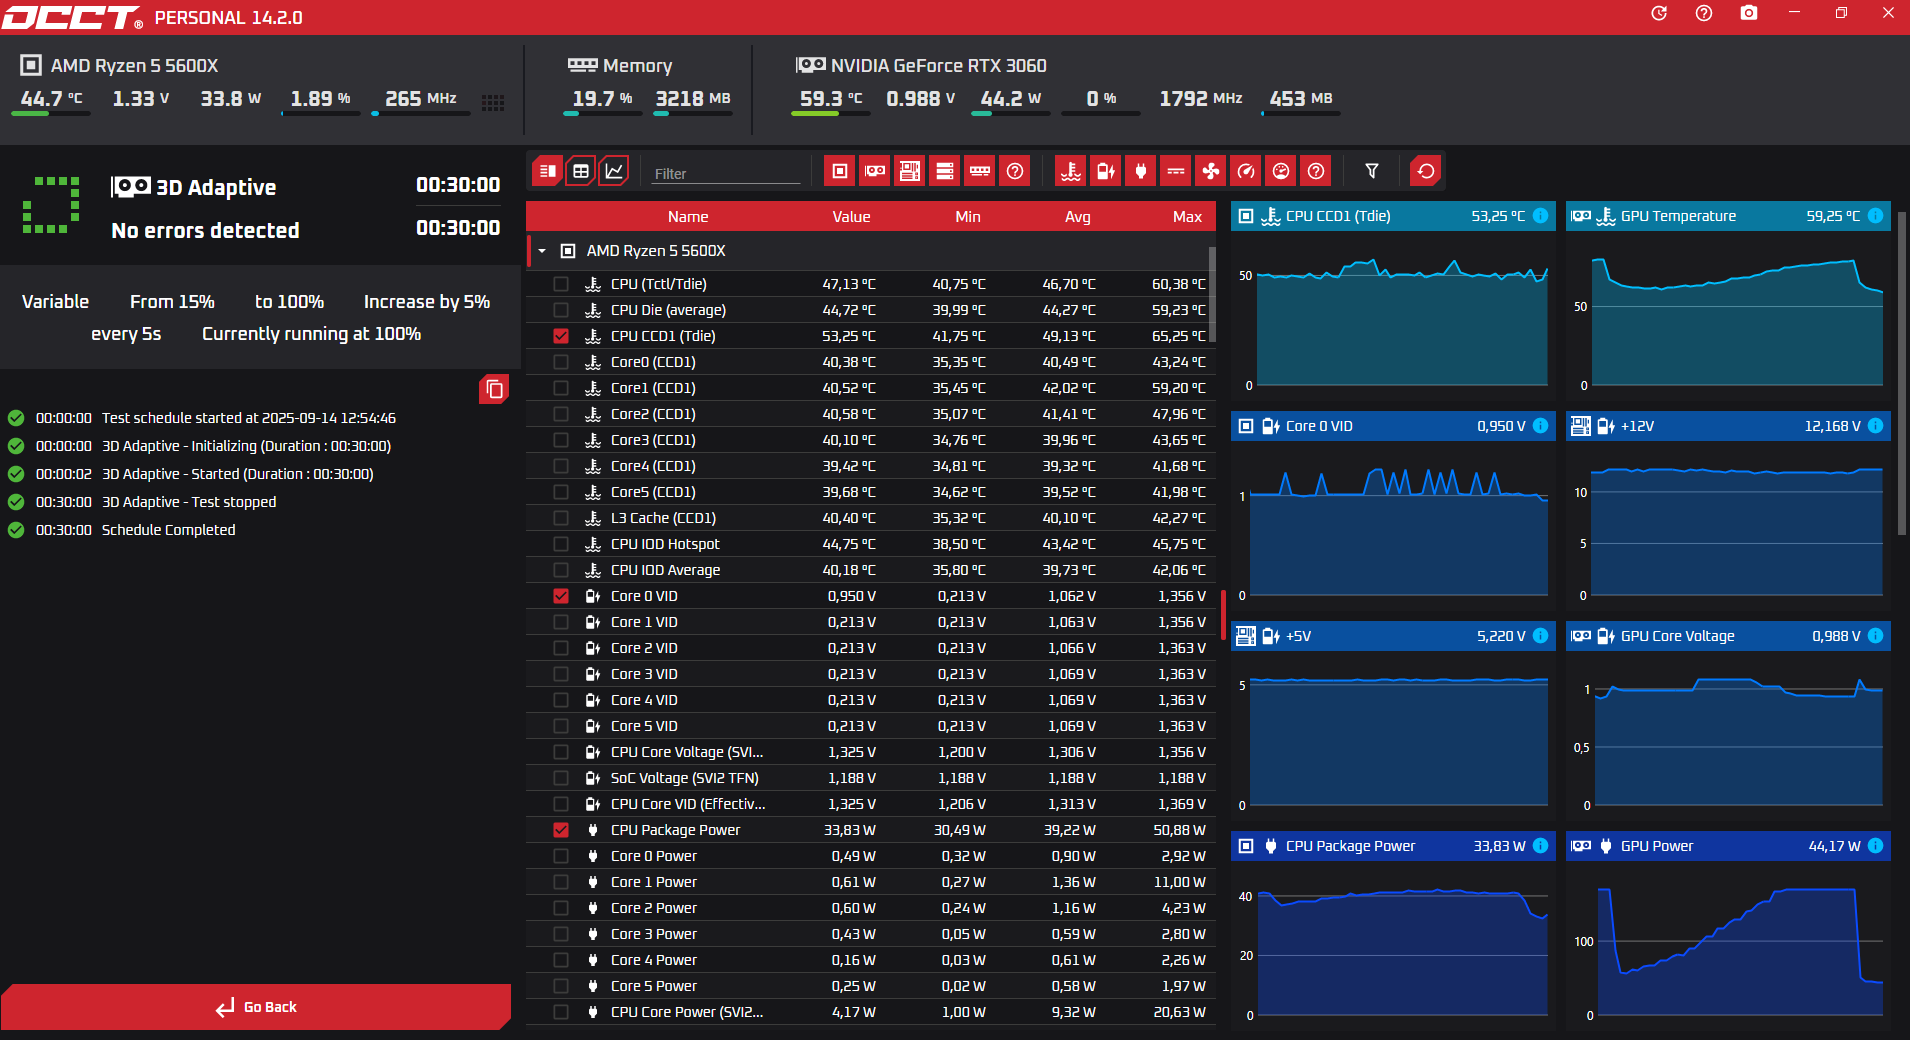1910x1040 pixels.
Task: Toggle the voltage sensor type filter
Action: [1106, 171]
